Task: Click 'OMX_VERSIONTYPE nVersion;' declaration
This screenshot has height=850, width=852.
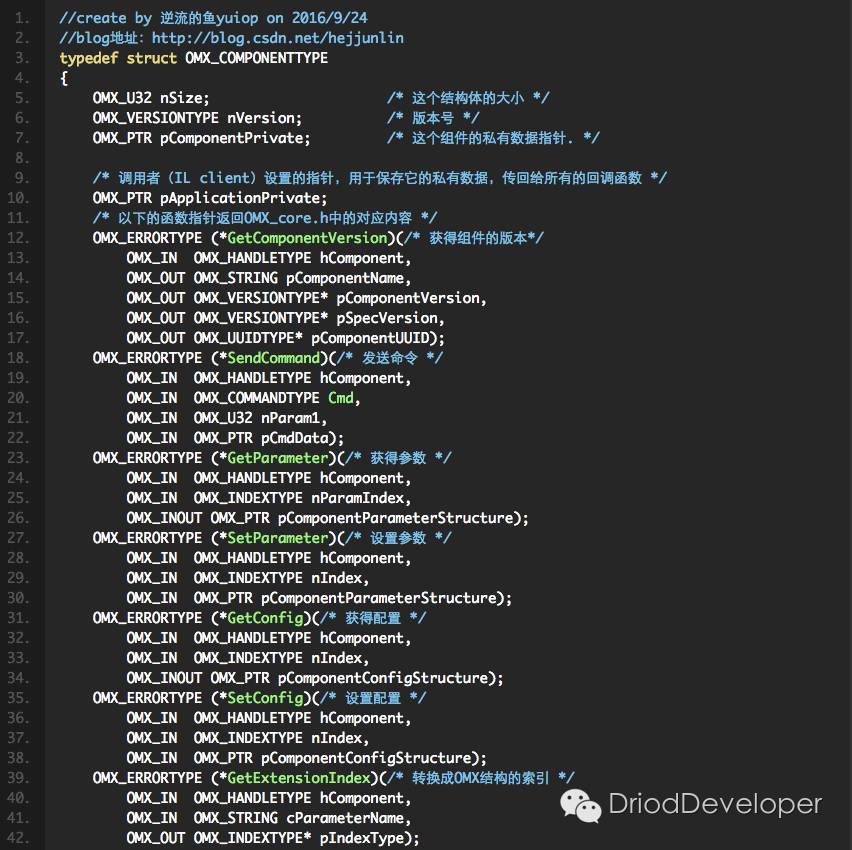Action: pyautogui.click(x=197, y=118)
